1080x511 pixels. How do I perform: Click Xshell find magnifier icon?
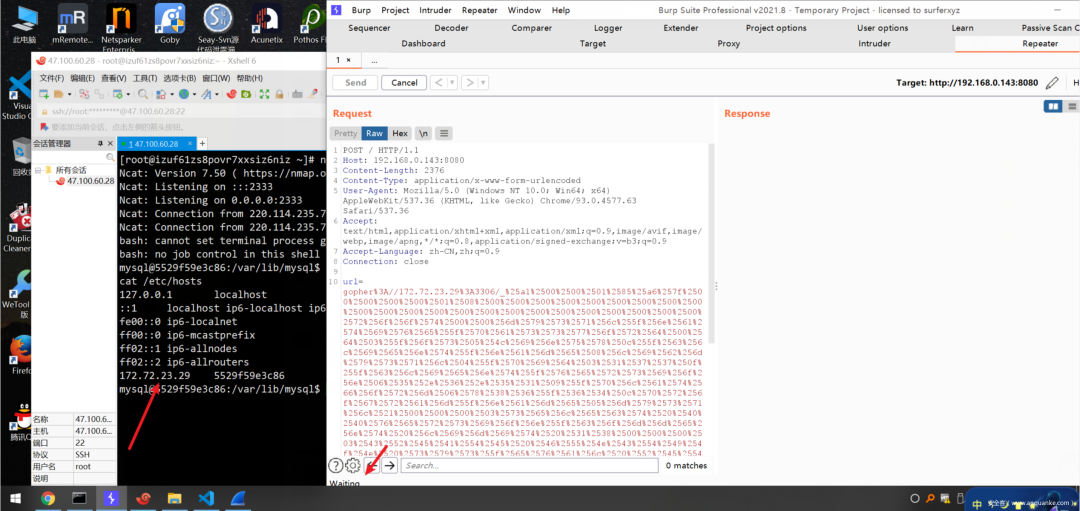(x=143, y=94)
